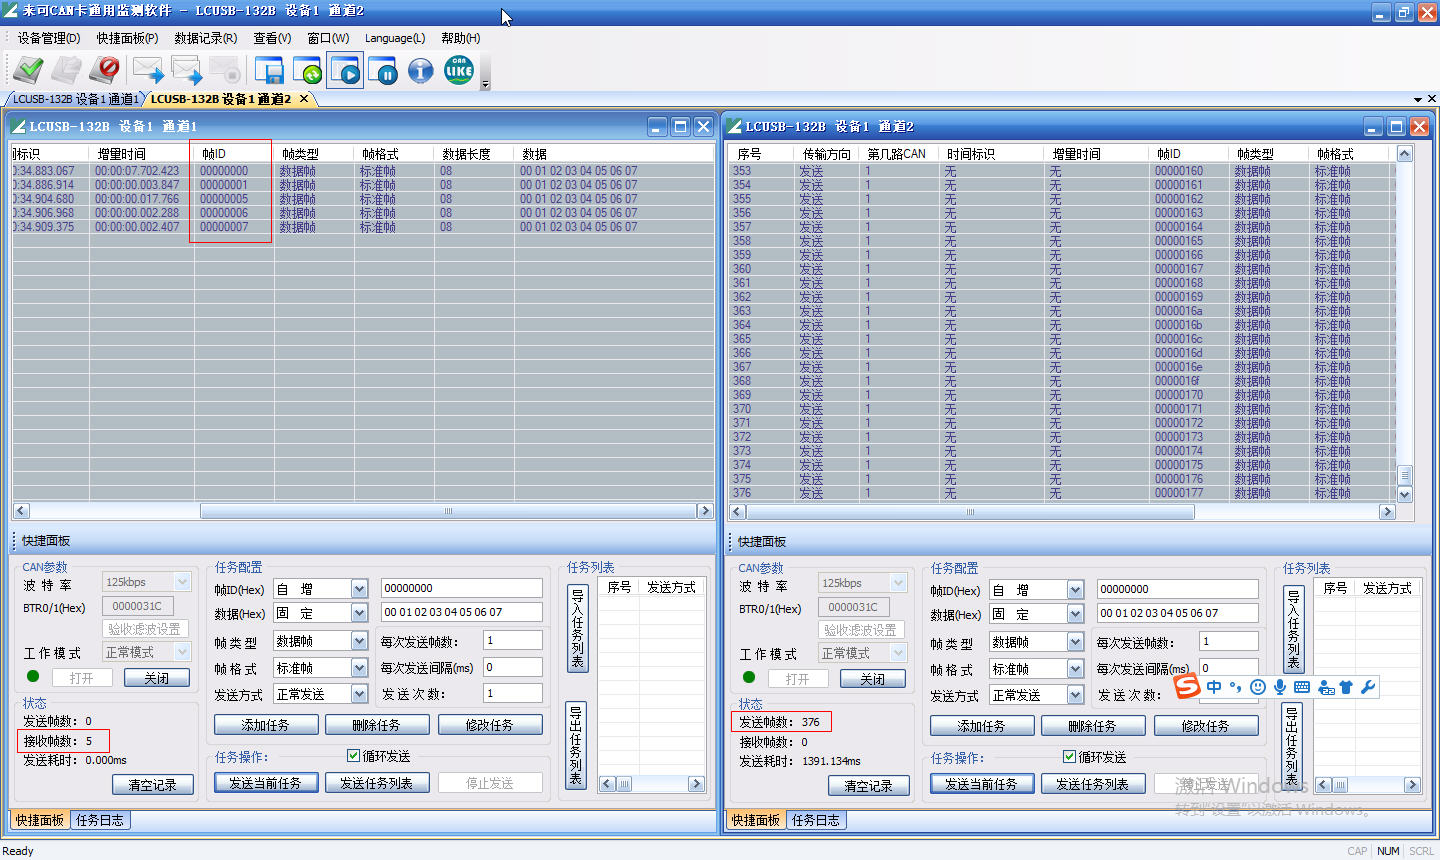Screen dimensions: 1440x860
Task: Open the 发送方式 dropdown in right panel
Action: tap(1075, 695)
